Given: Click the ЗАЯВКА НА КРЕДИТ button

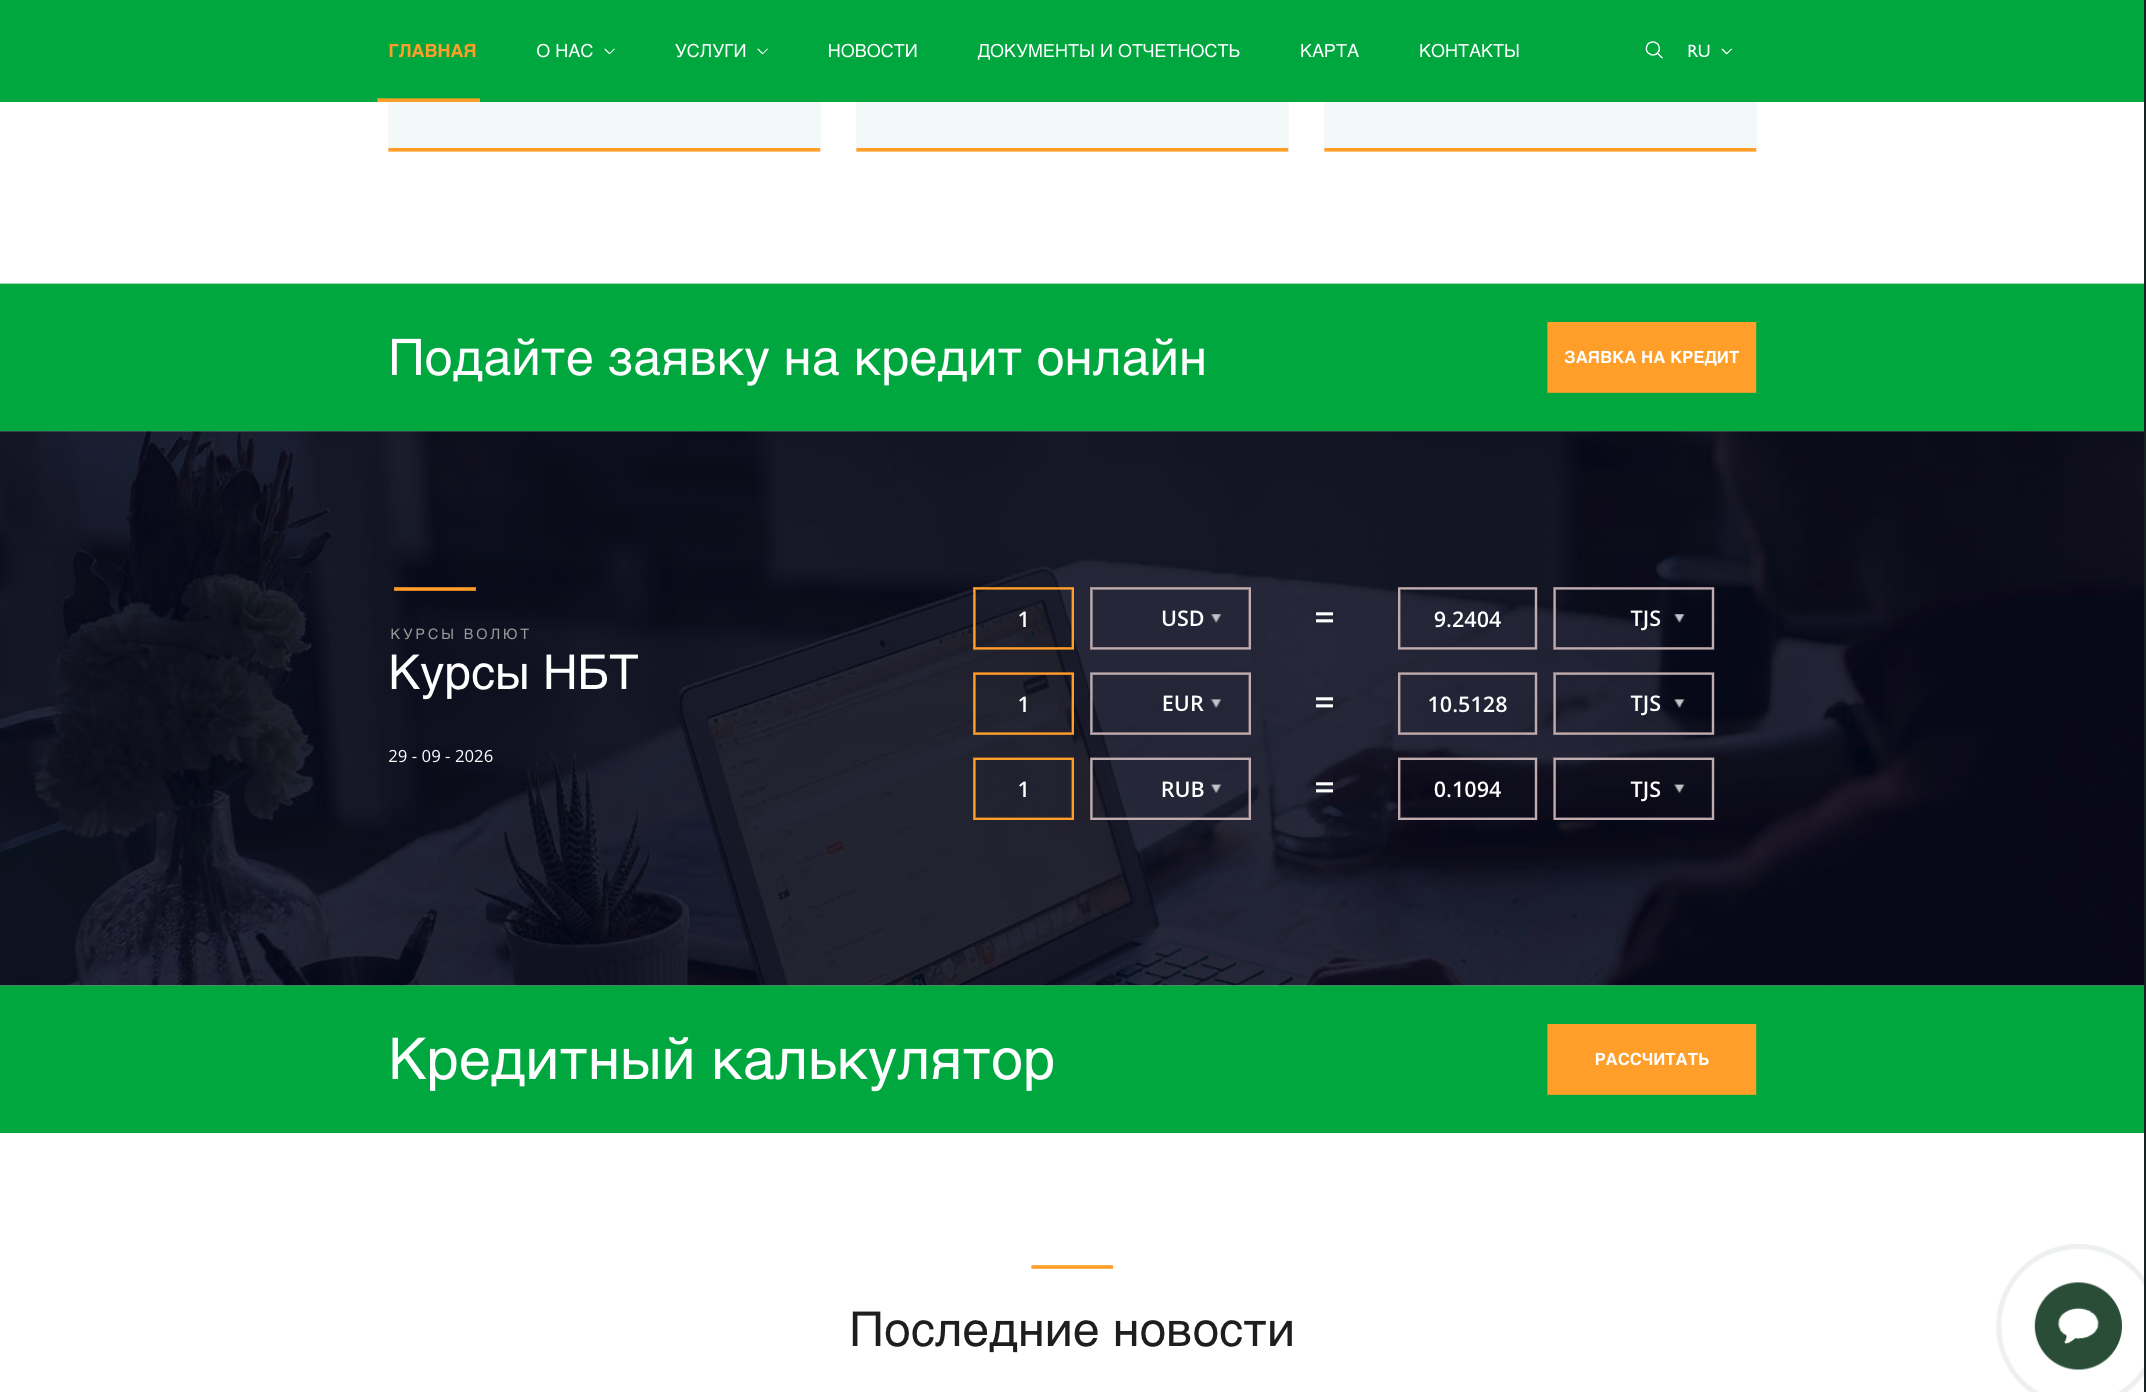Looking at the screenshot, I should 1651,357.
